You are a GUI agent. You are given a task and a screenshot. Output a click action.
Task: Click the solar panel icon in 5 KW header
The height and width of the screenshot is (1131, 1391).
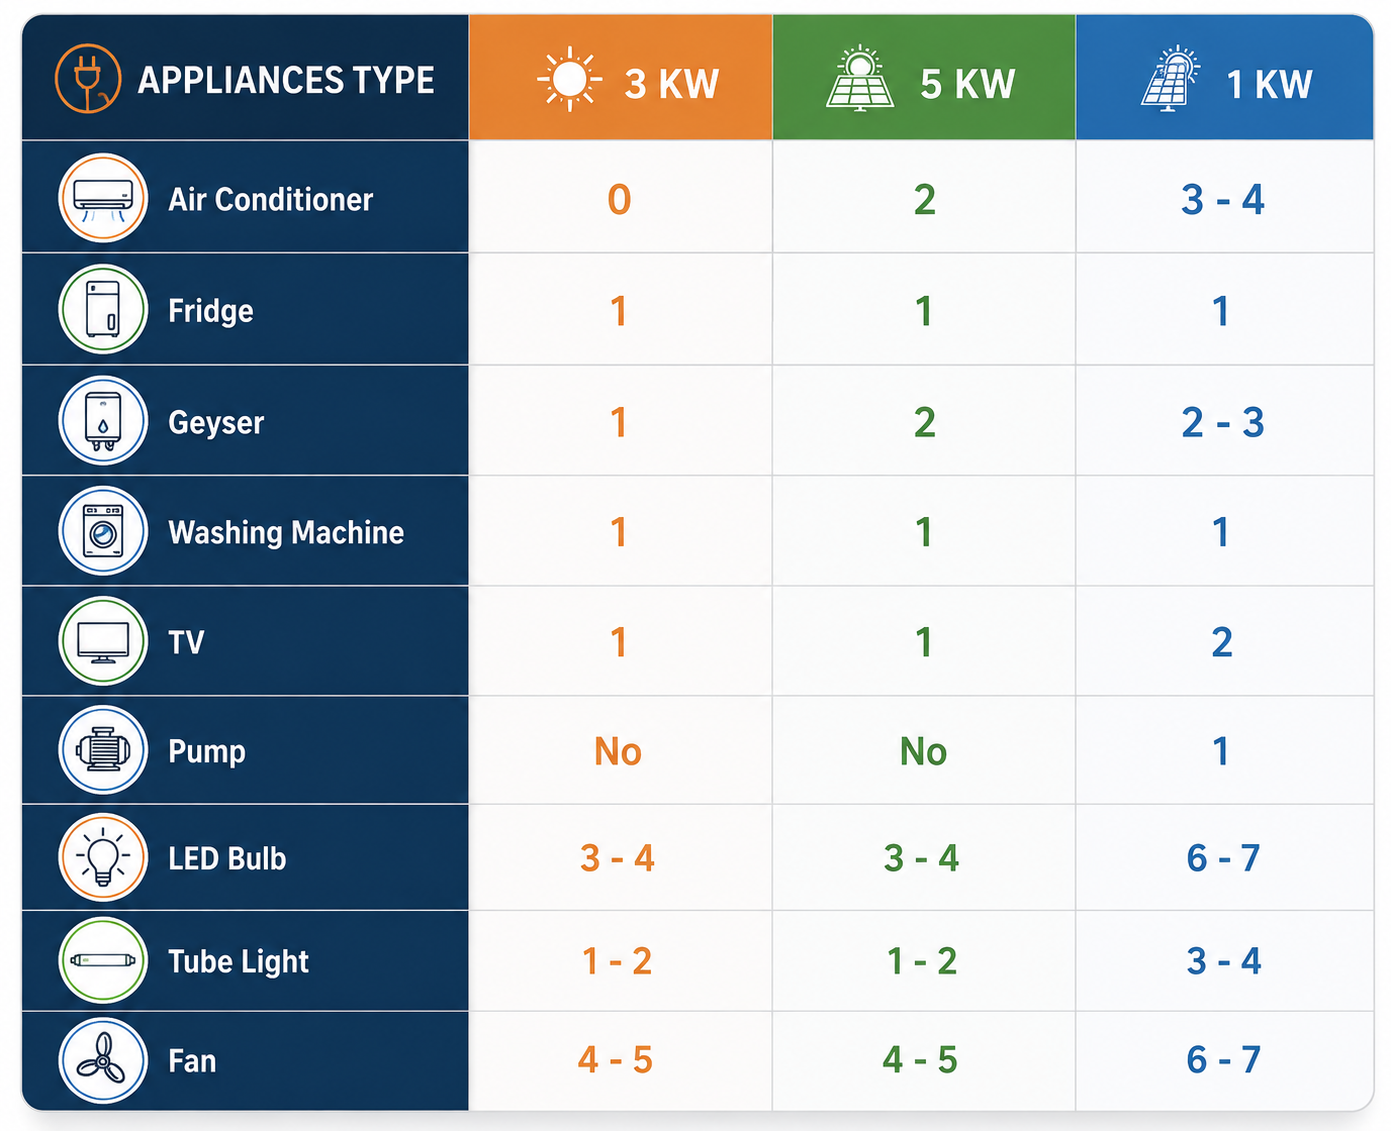(x=860, y=78)
